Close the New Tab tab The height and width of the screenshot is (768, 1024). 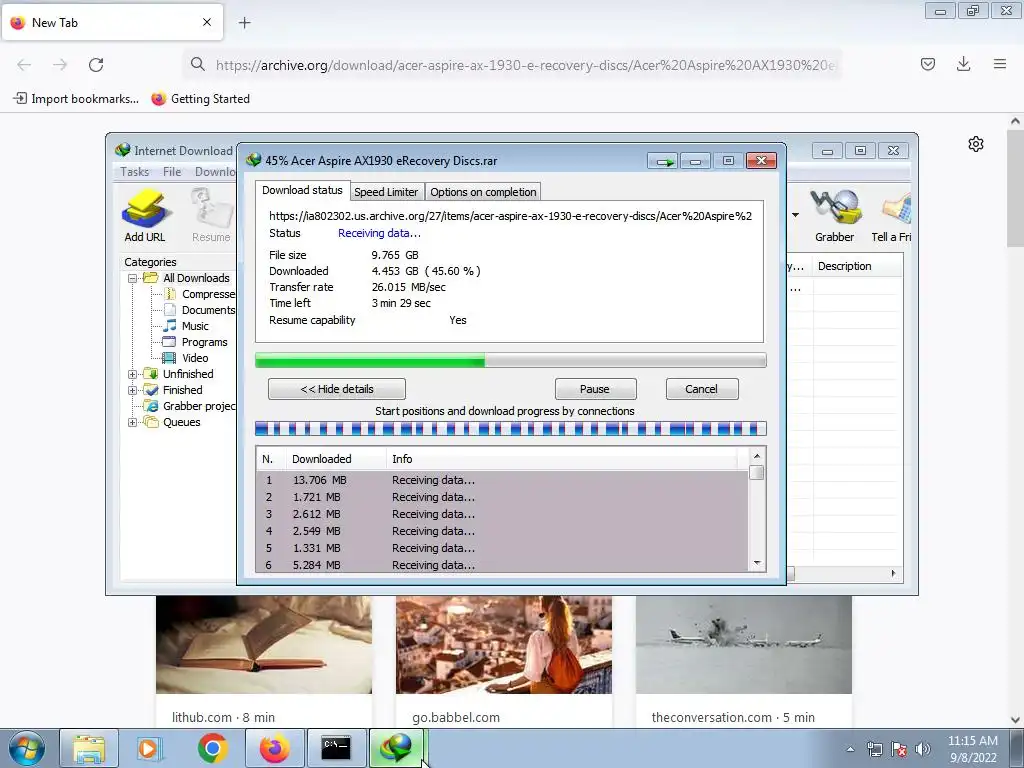pos(207,22)
